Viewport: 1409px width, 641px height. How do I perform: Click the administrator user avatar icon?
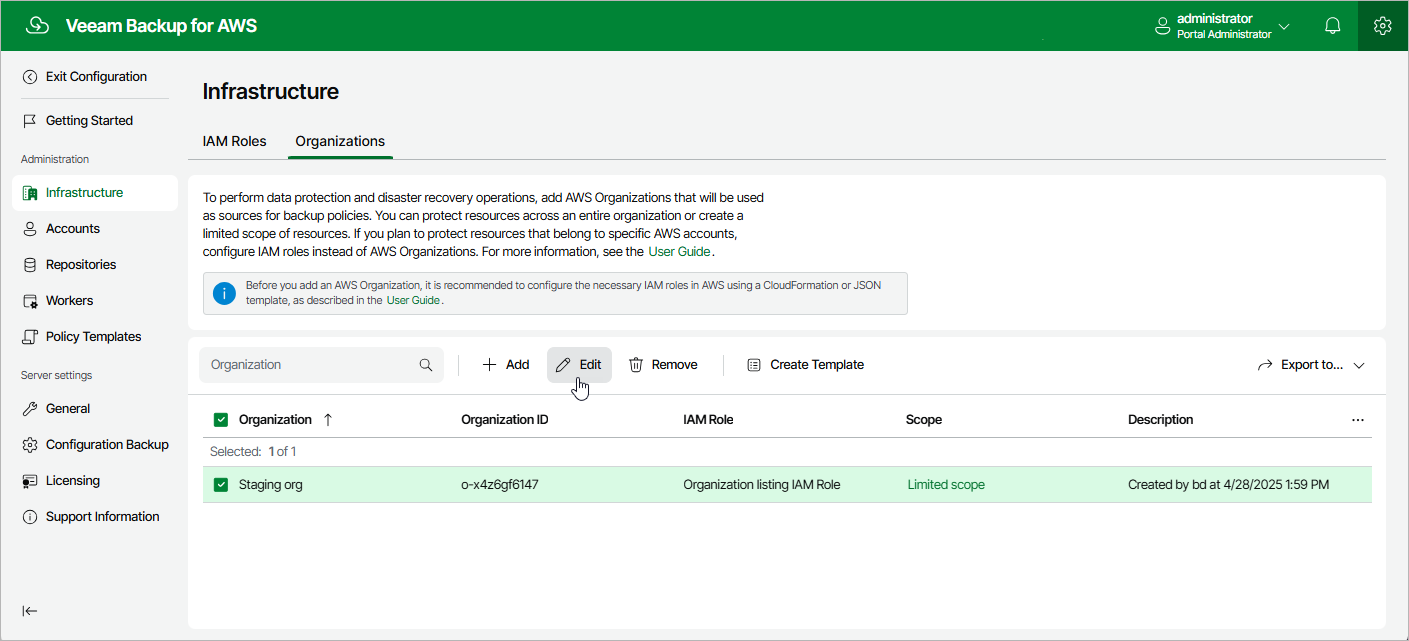point(1163,26)
